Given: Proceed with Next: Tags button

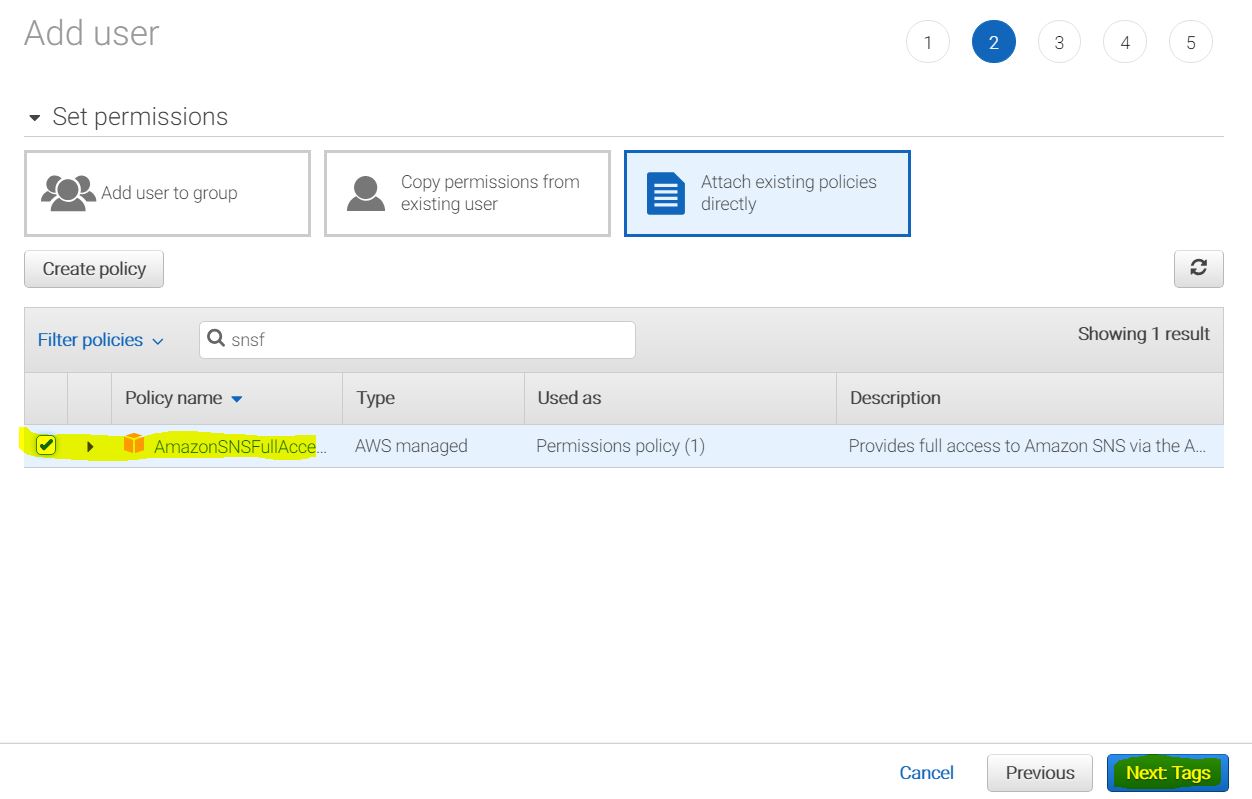Looking at the screenshot, I should click(x=1167, y=773).
